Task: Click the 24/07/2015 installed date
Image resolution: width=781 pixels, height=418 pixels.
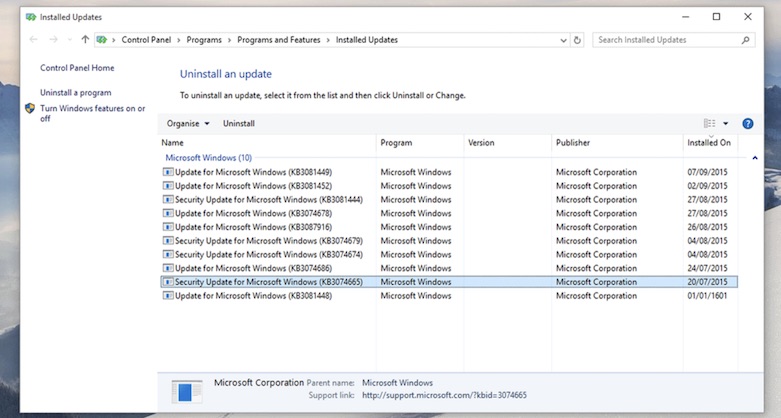Action: pos(707,268)
